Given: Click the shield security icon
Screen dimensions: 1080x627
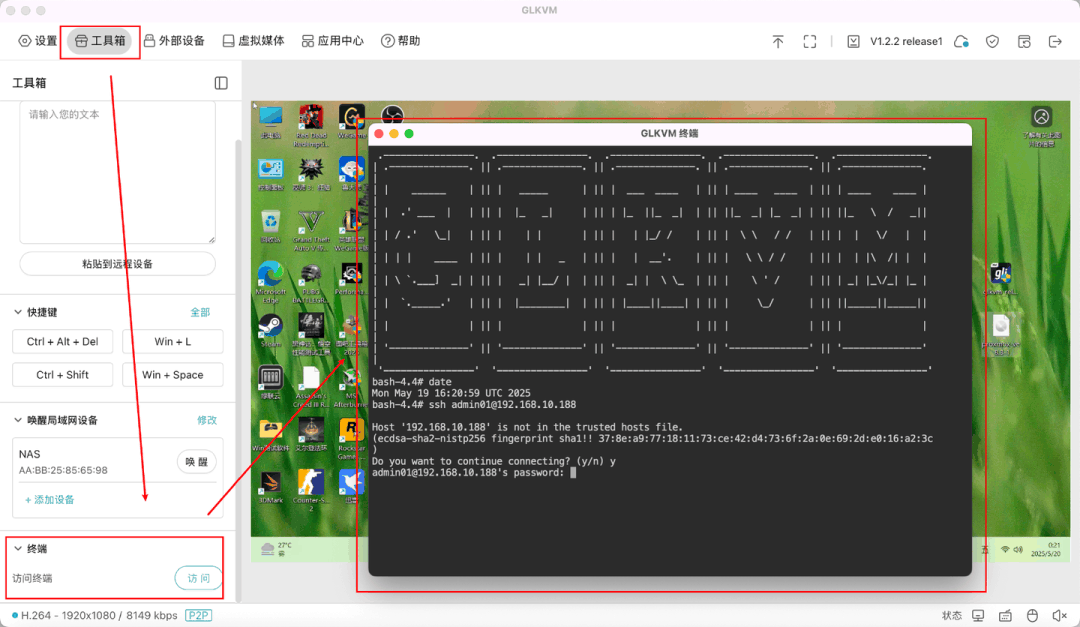Looking at the screenshot, I should coord(992,41).
